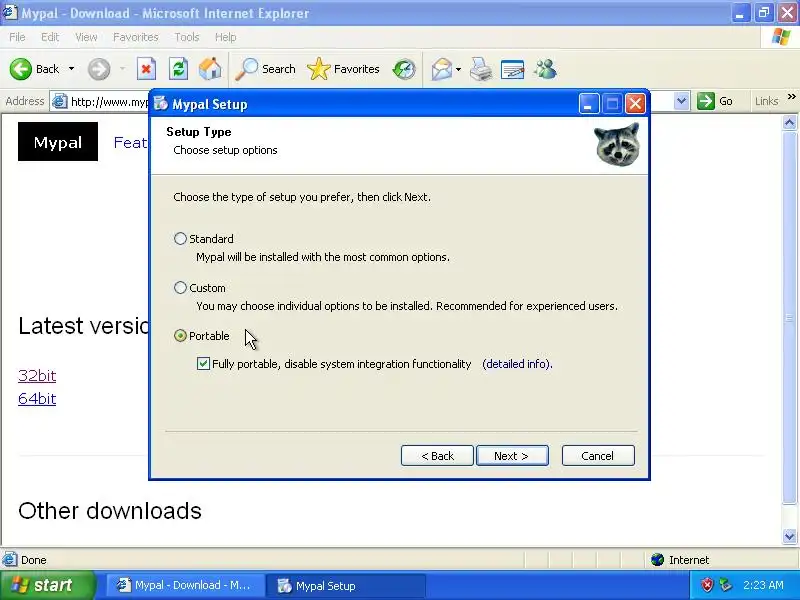The image size is (800, 600).
Task: Click the Mail envelope icon
Action: 441,69
